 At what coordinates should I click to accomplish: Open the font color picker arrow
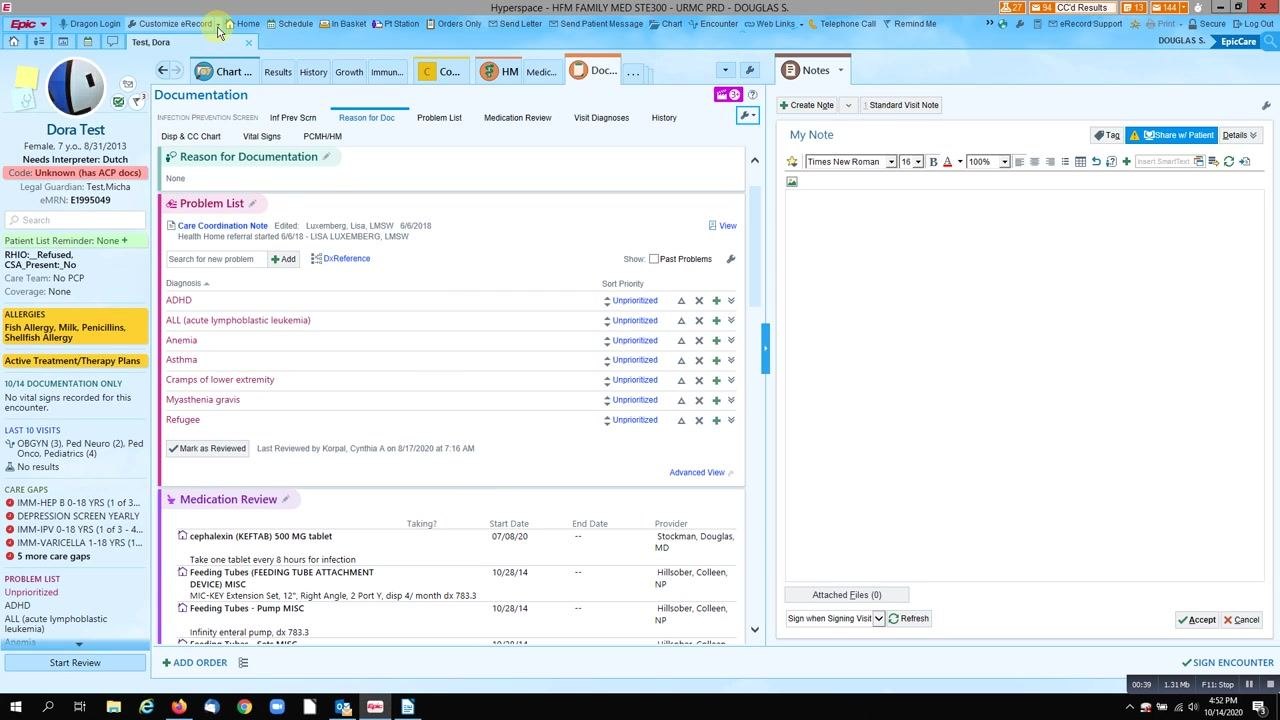tap(960, 162)
